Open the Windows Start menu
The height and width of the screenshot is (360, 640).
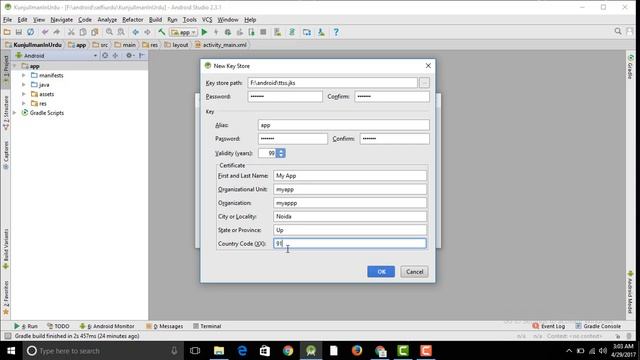11,351
